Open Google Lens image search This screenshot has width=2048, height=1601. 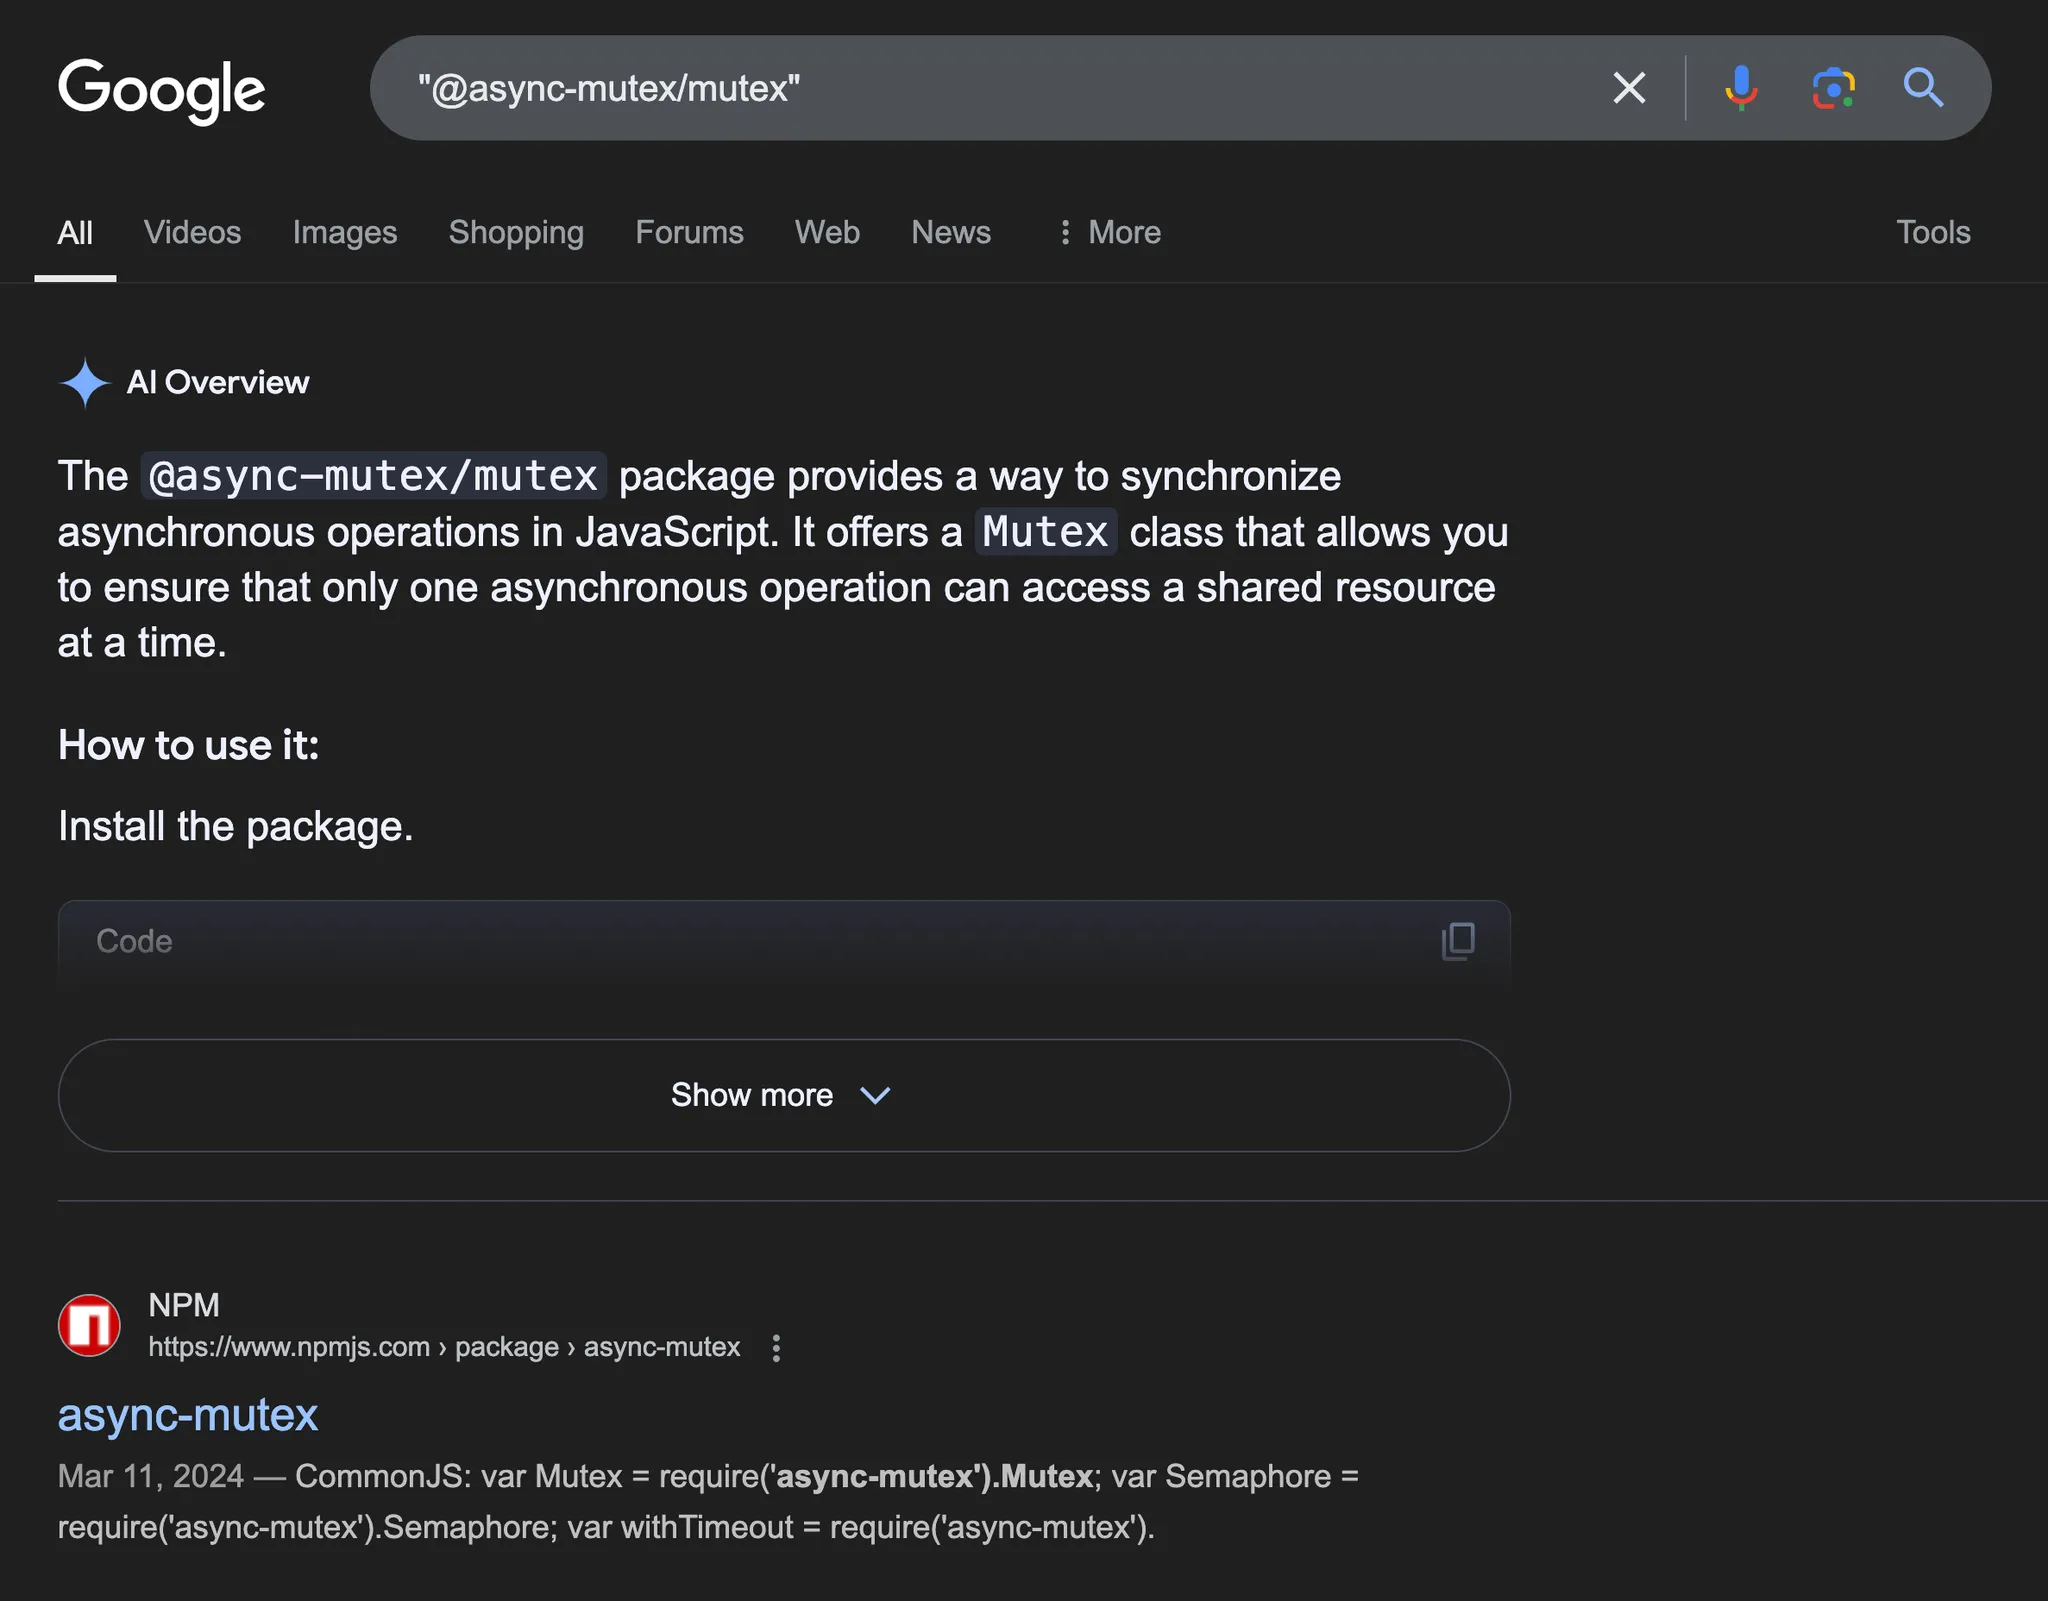(x=1833, y=88)
